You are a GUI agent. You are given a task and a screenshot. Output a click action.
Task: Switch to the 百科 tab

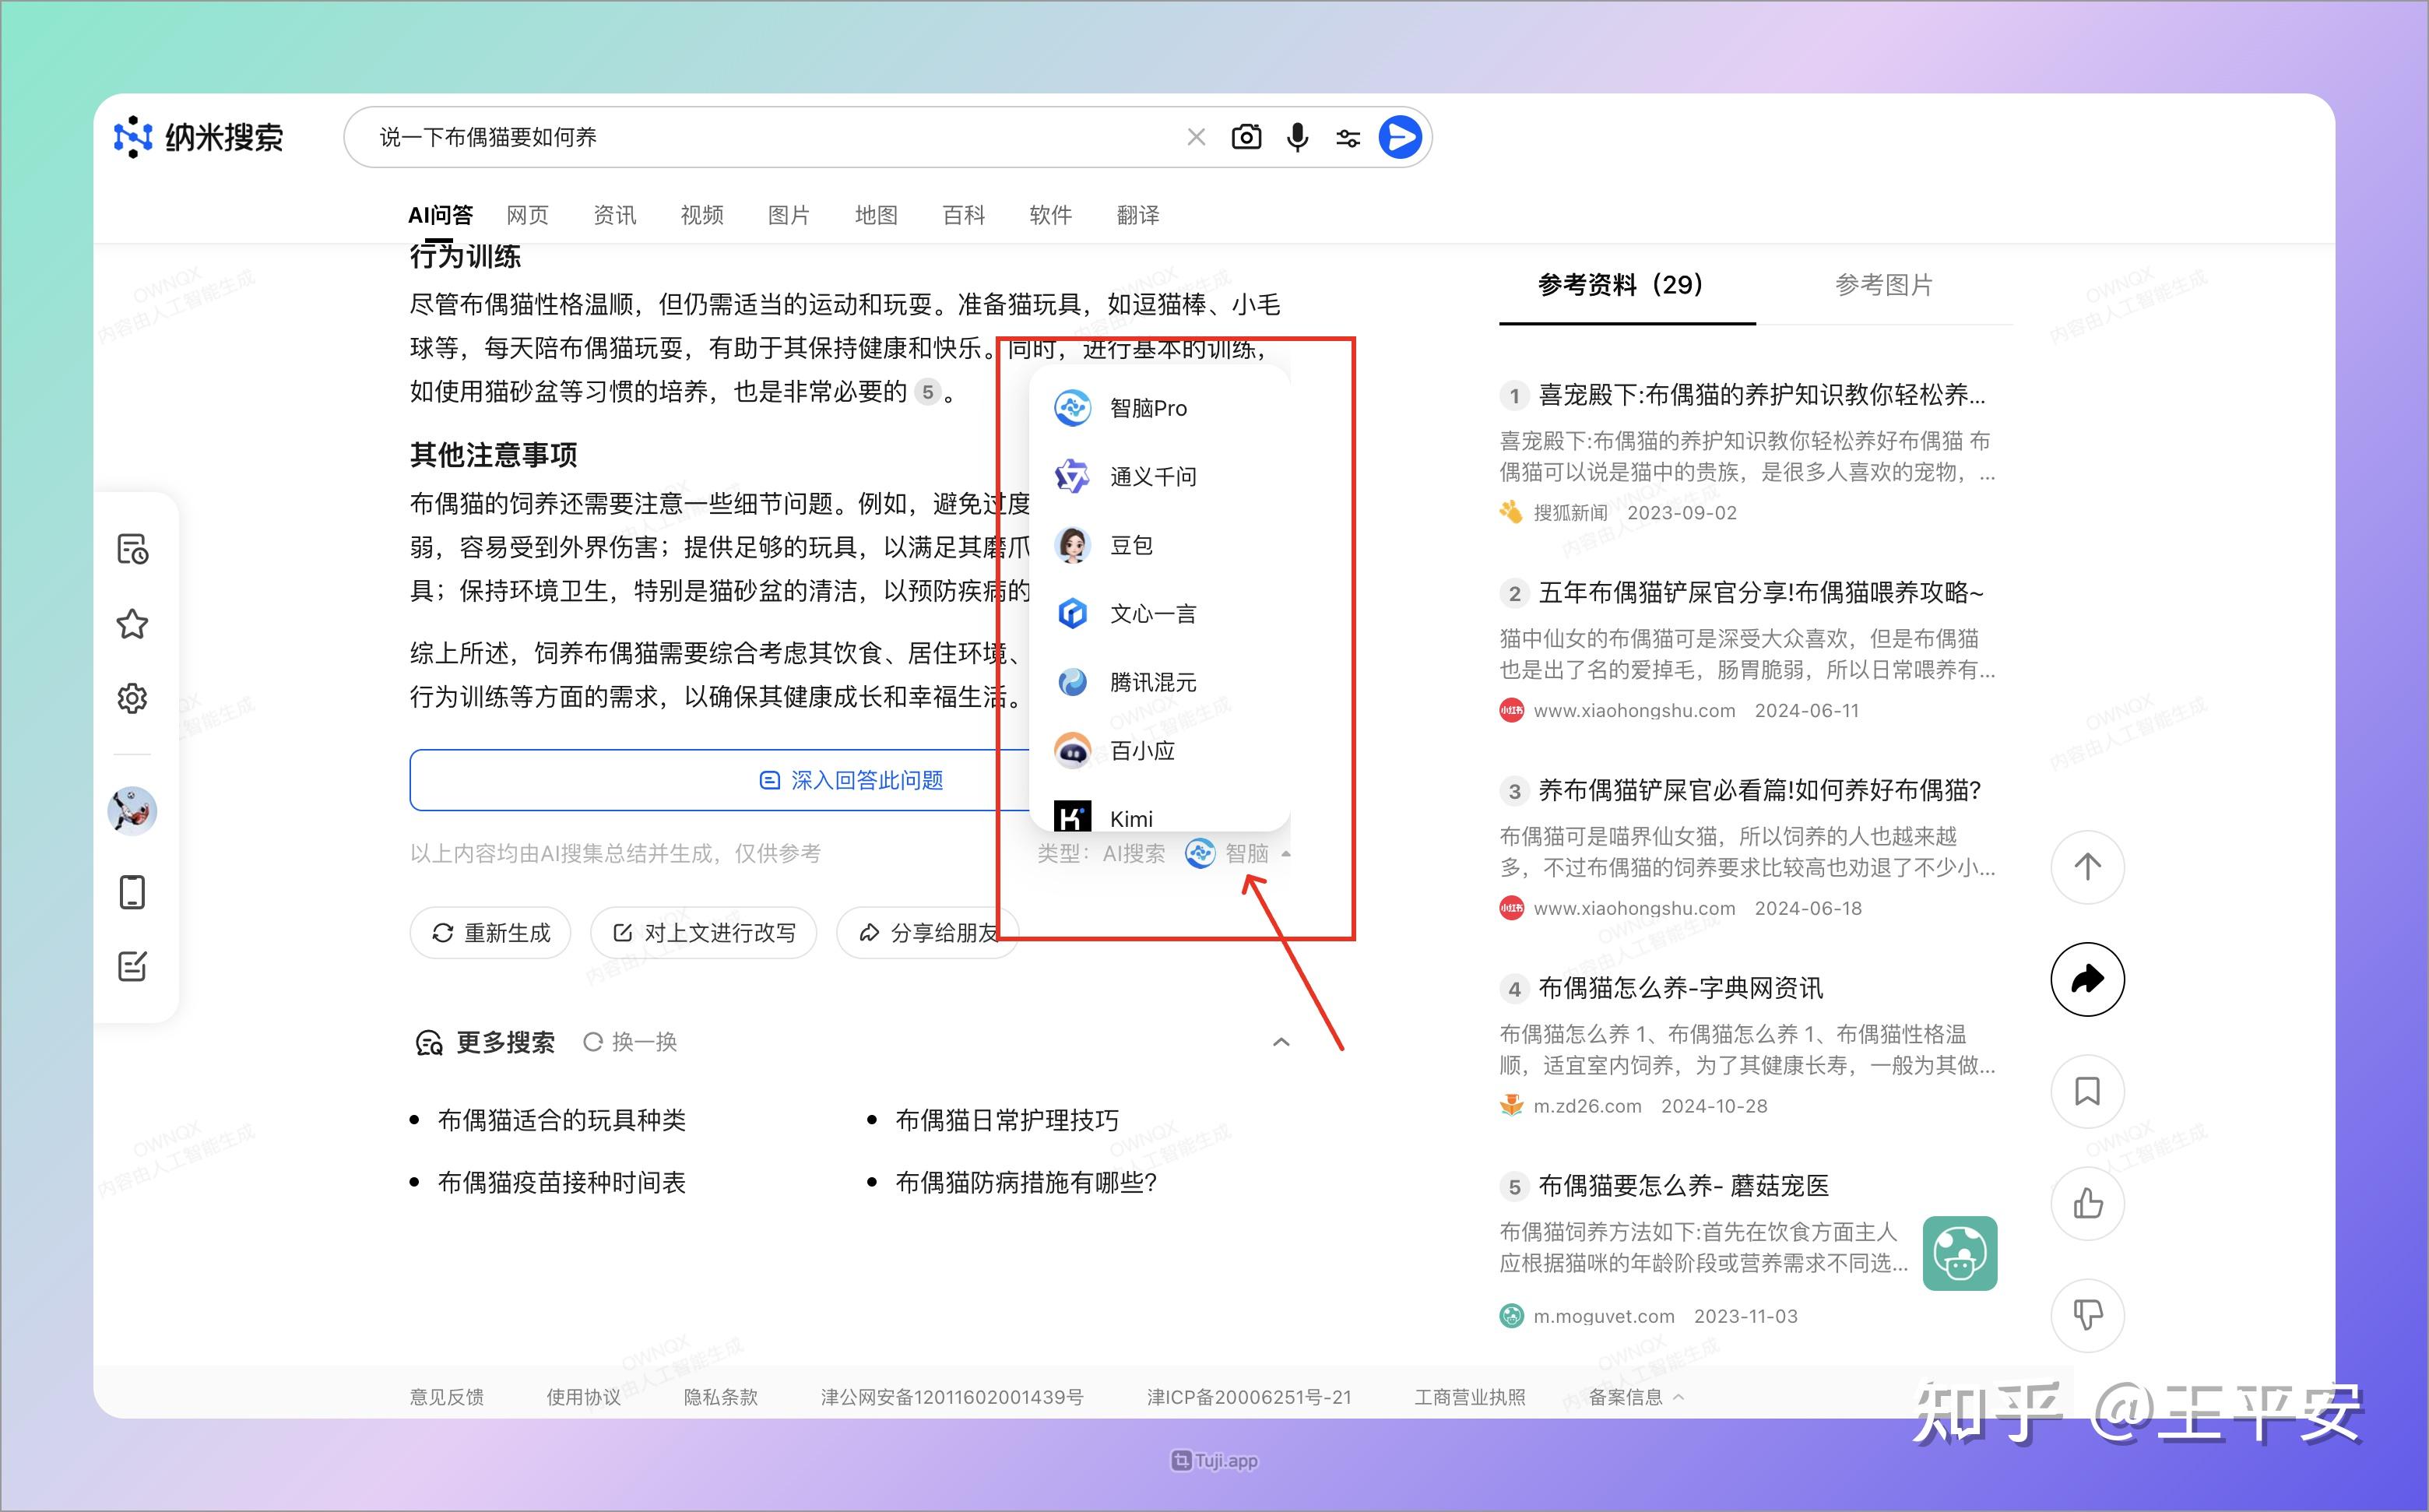pyautogui.click(x=964, y=215)
